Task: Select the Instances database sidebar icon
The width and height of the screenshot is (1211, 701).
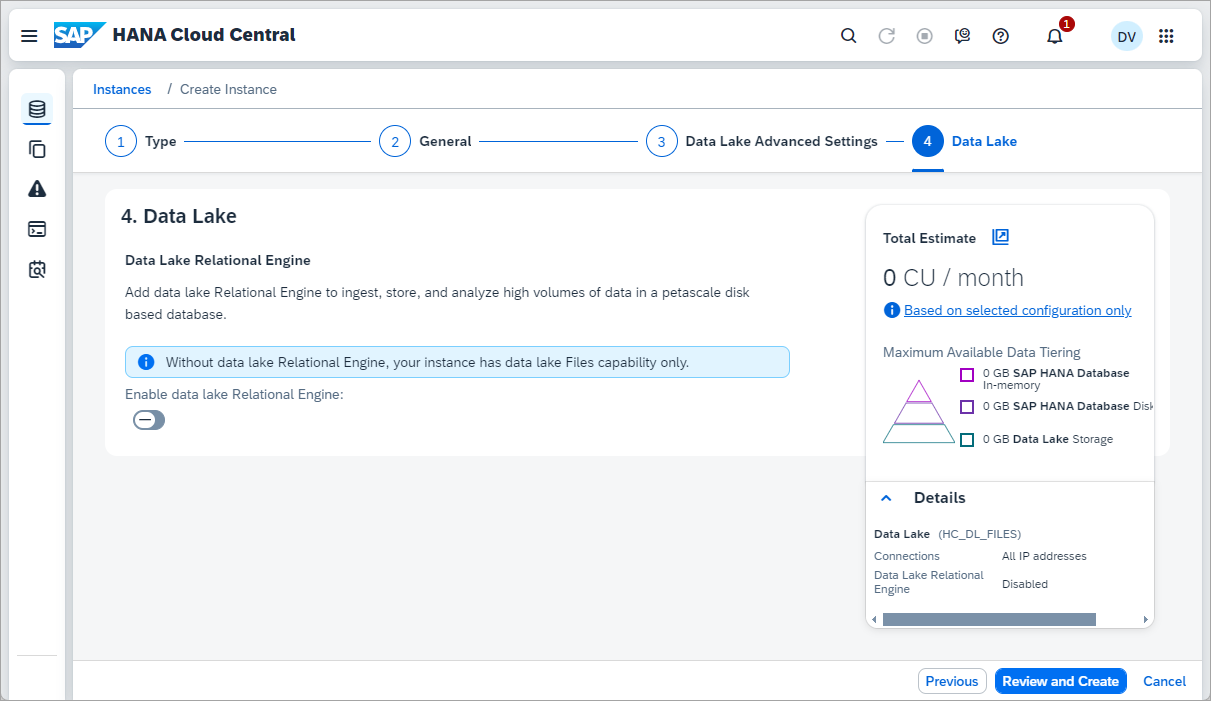Action: point(37,109)
